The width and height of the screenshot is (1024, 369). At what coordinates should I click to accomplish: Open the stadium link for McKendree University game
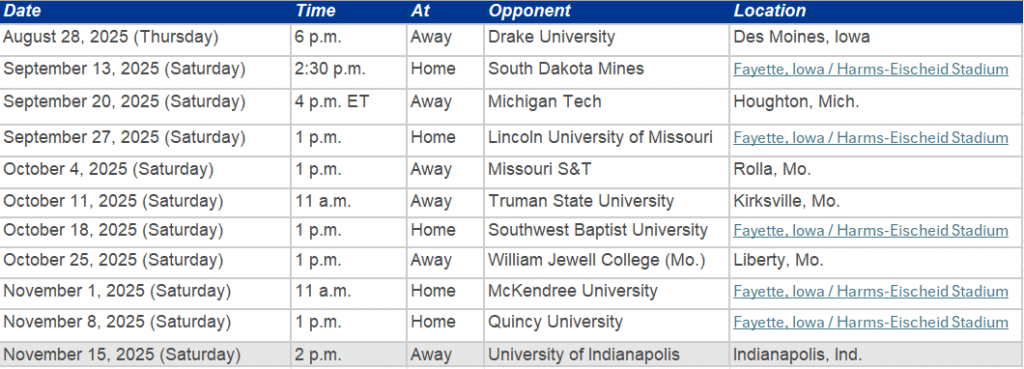pyautogui.click(x=871, y=291)
